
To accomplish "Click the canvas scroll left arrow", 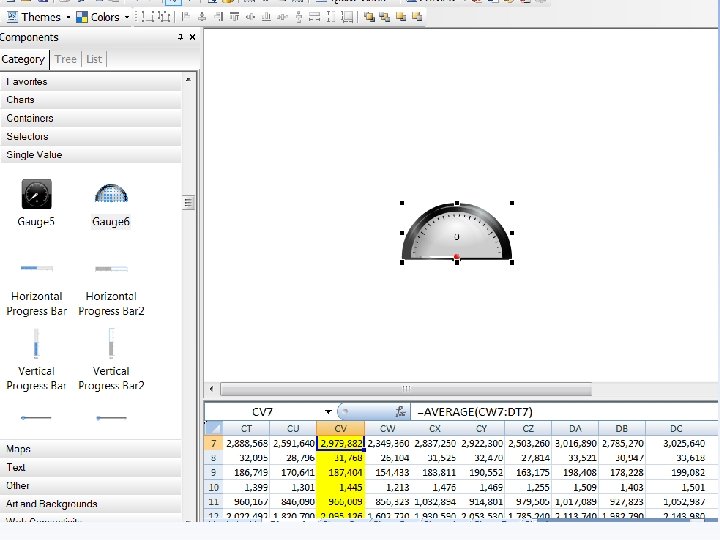I will pos(211,389).
